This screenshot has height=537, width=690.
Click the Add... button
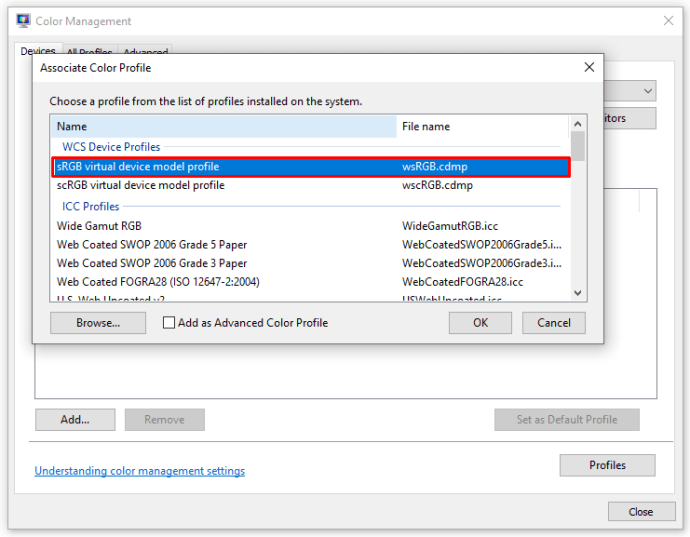[x=75, y=420]
